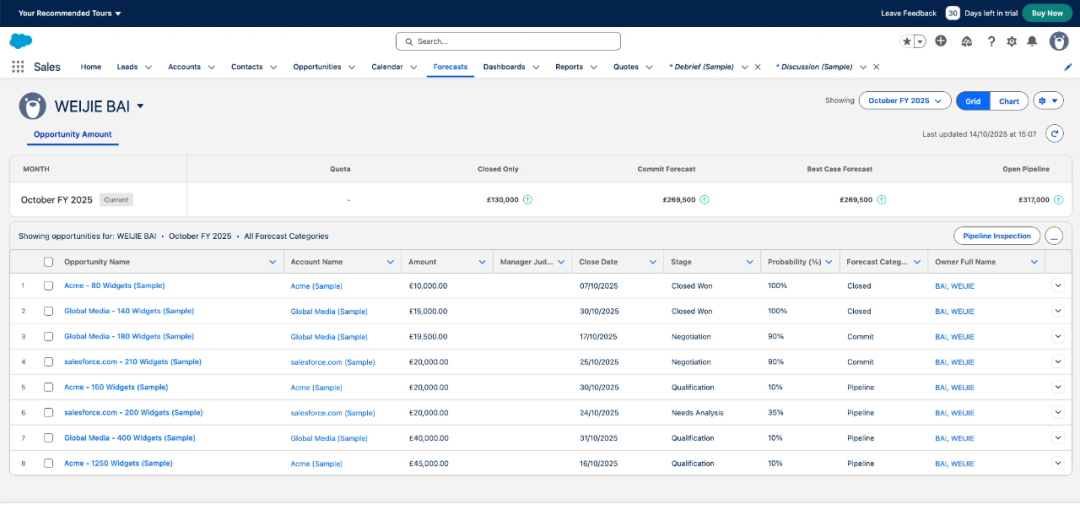
Task: Click the Open Pipeline info arrow icon
Action: pos(1059,200)
